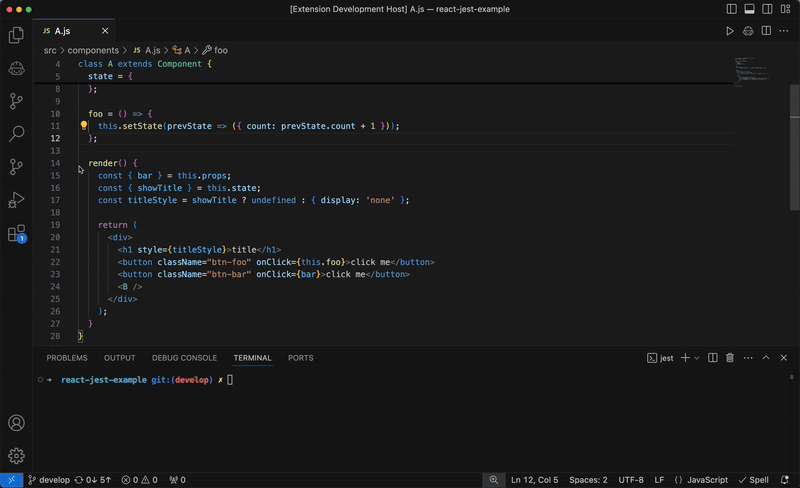This screenshot has height=488, width=800.
Task: Close the A.js editor tab
Action: coord(105,31)
